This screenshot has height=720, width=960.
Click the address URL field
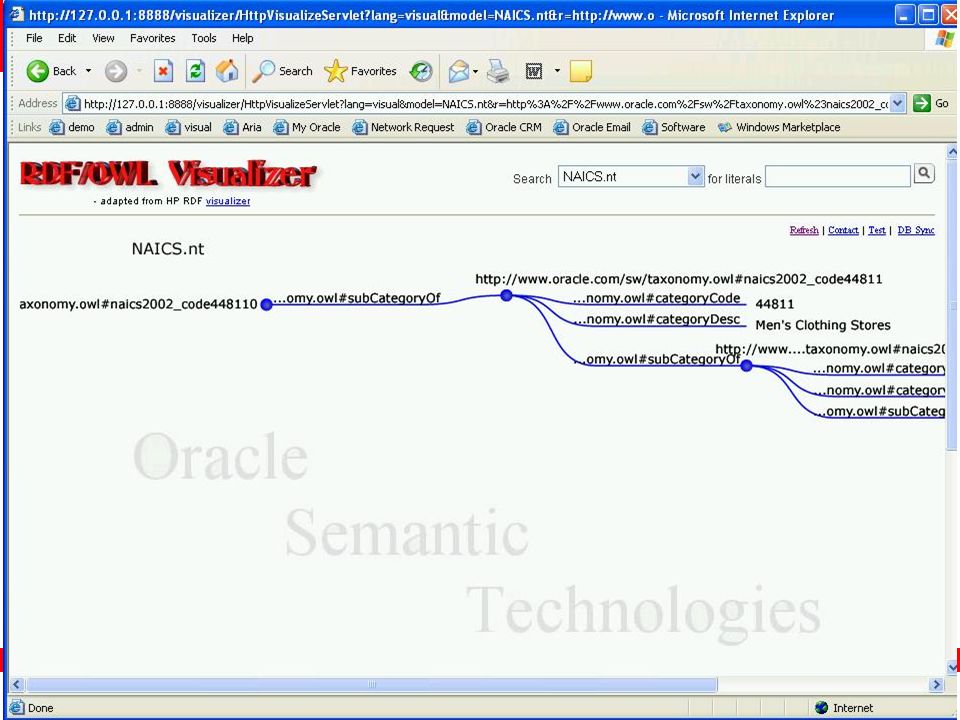click(485, 103)
